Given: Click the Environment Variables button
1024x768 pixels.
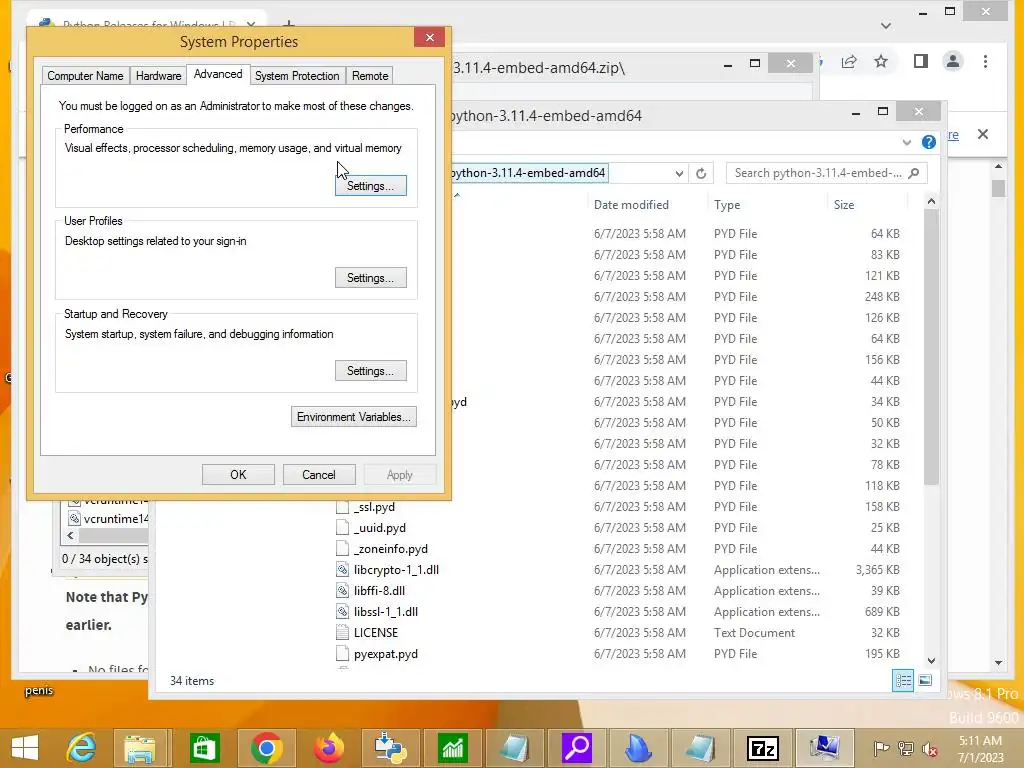Looking at the screenshot, I should [x=353, y=417].
